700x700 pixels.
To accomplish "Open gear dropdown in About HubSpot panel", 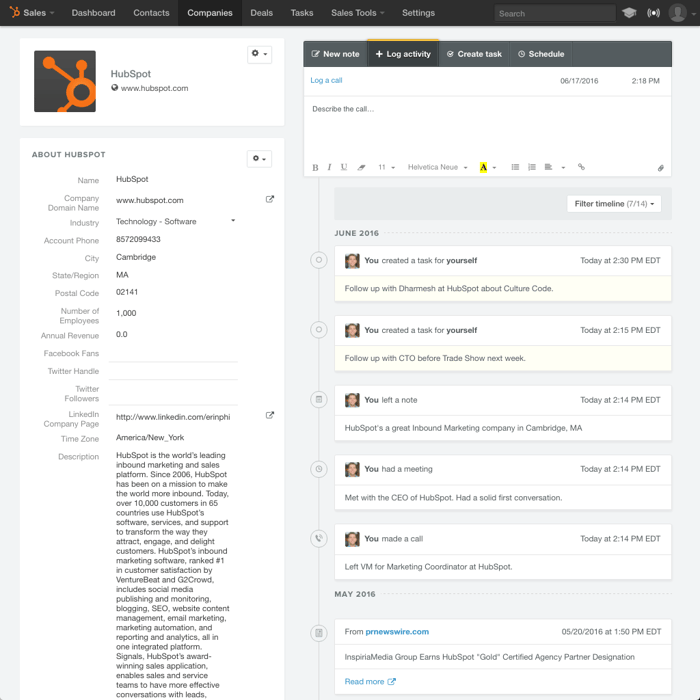I will click(x=259, y=158).
